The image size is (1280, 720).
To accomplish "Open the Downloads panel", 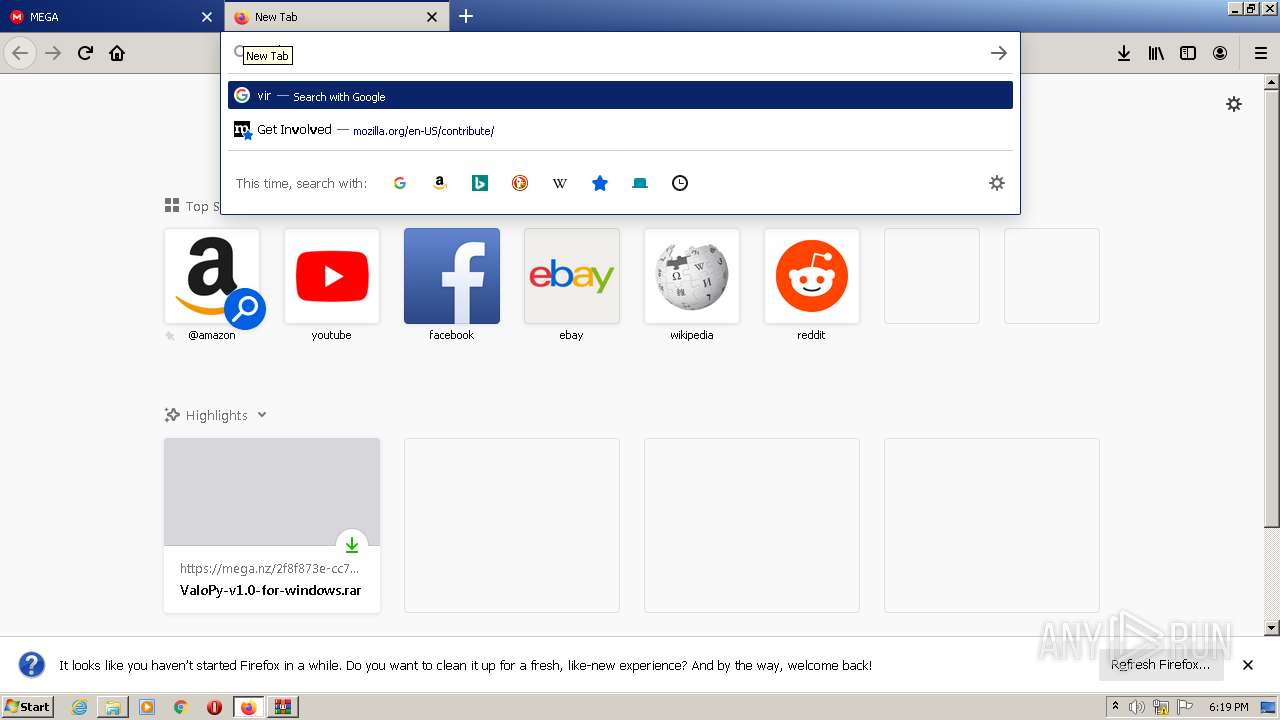I will pos(1124,53).
